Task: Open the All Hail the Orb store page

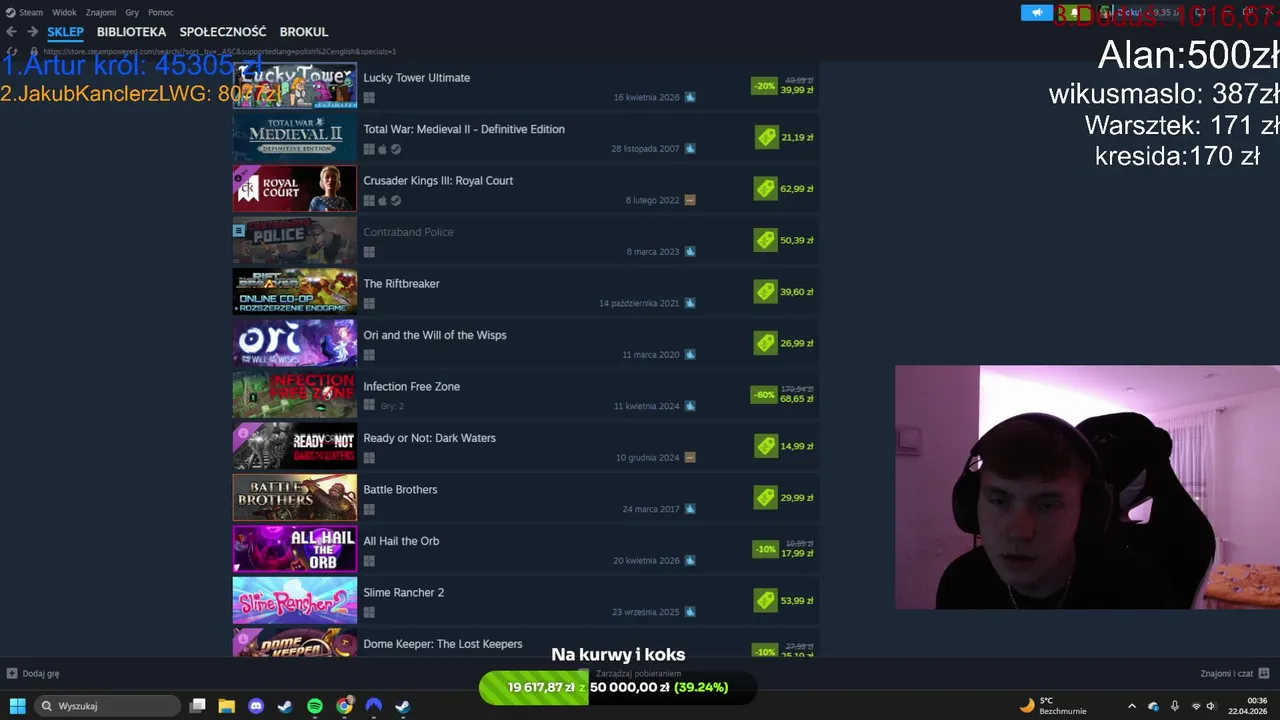Action: click(x=526, y=549)
